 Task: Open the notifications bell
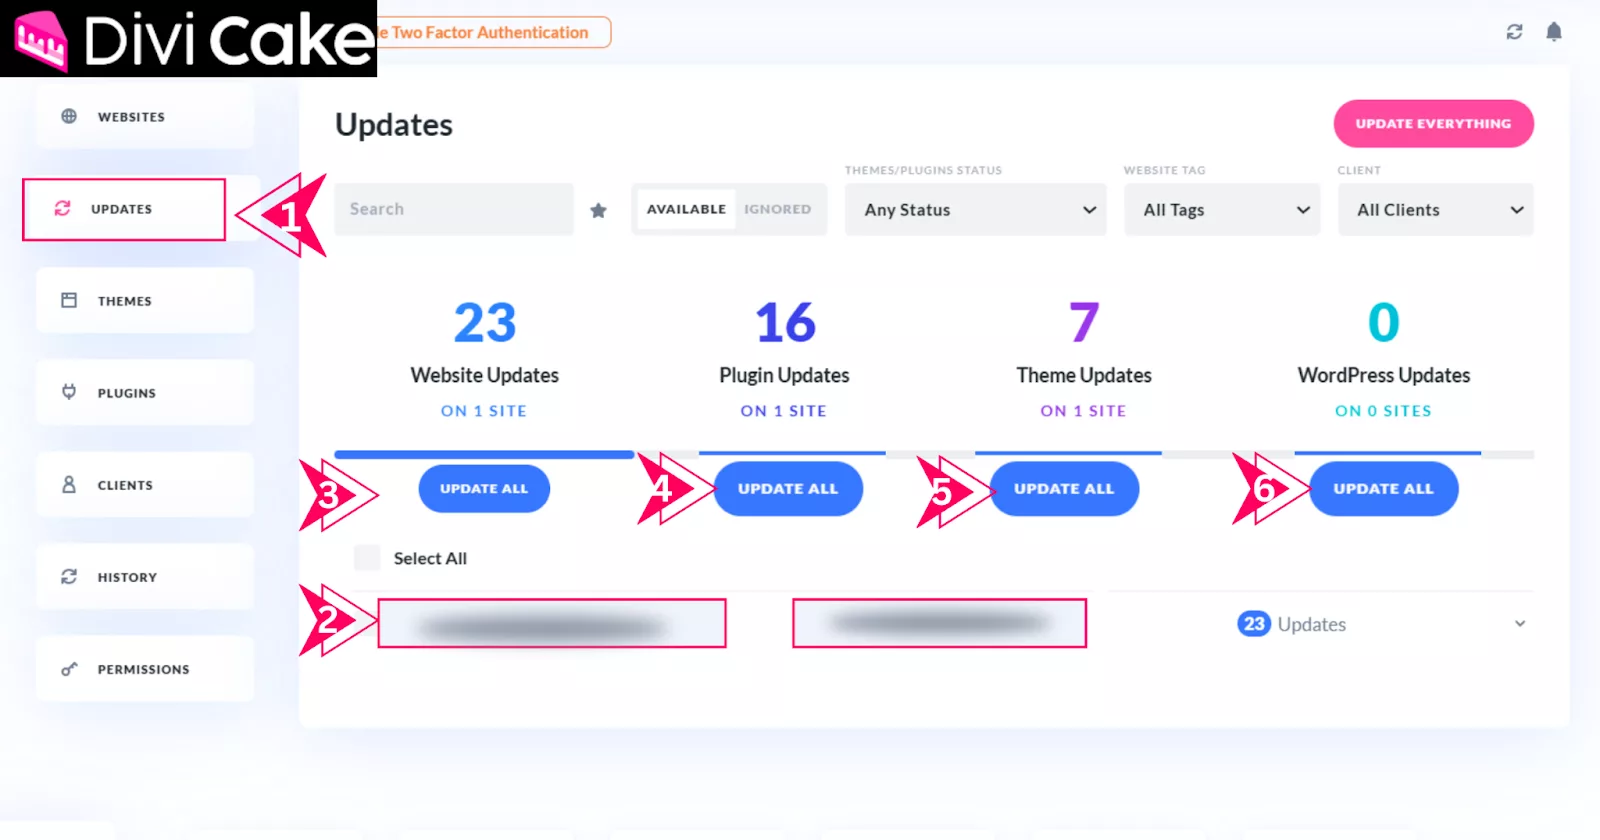click(x=1554, y=32)
